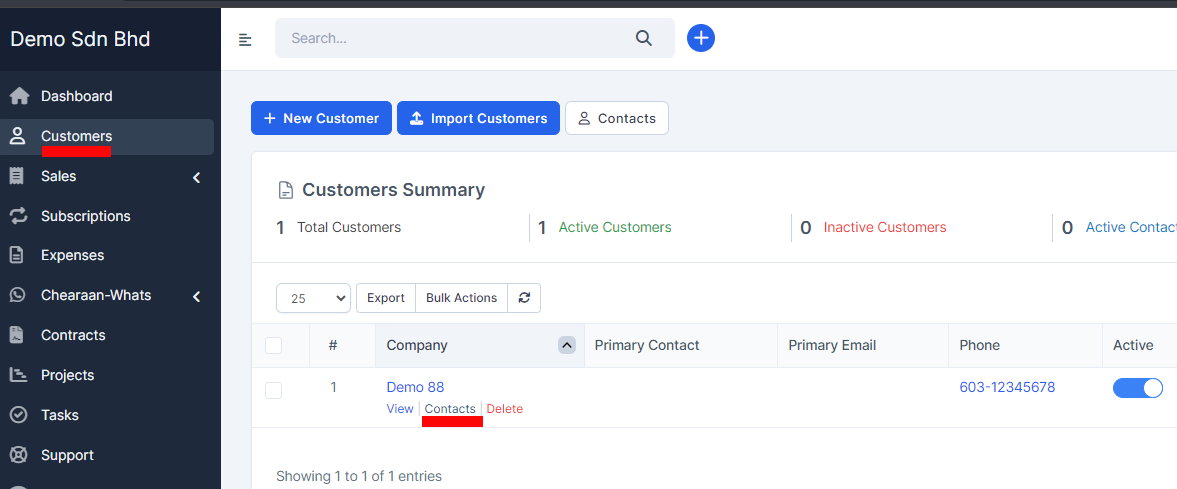Click the search magnifier icon

[x=643, y=38]
